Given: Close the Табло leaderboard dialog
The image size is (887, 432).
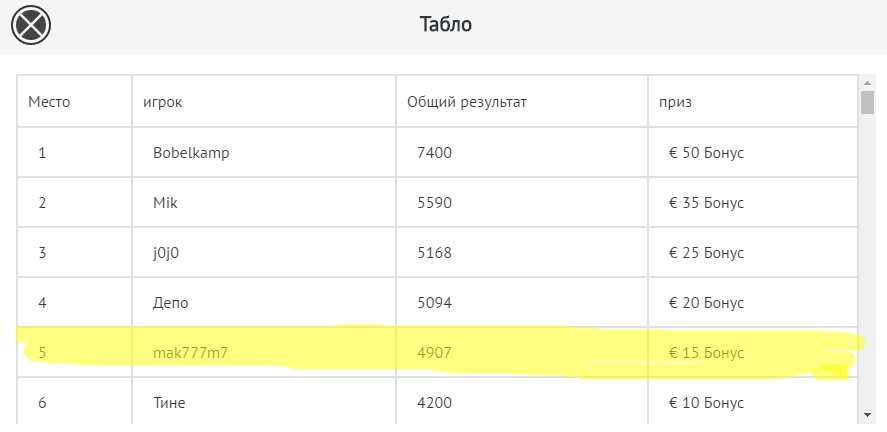Looking at the screenshot, I should coord(31,24).
